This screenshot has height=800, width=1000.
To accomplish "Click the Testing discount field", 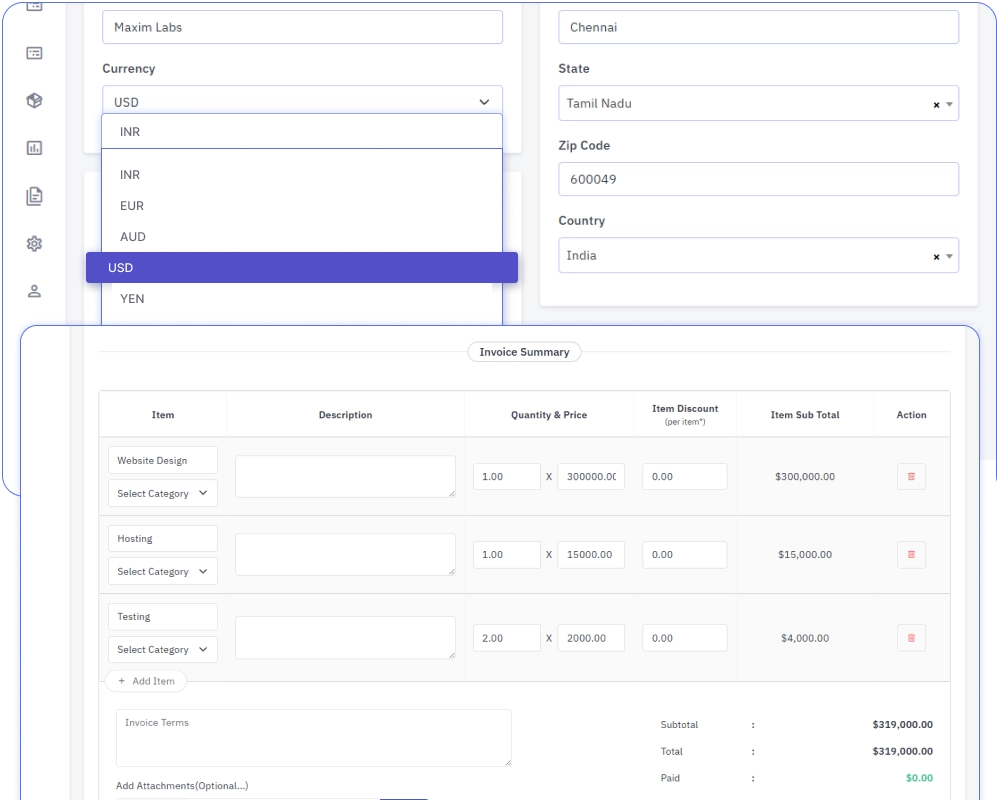I will tap(685, 638).
